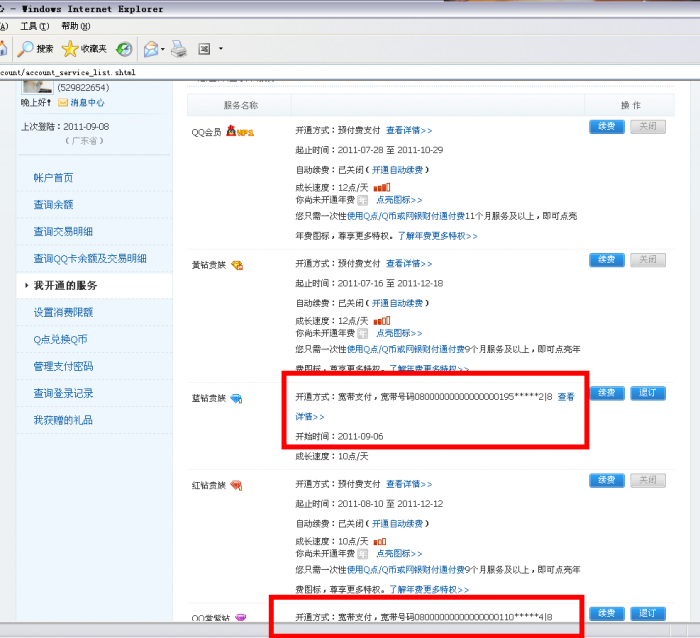Click the user avatar thumbnail

pos(38,86)
